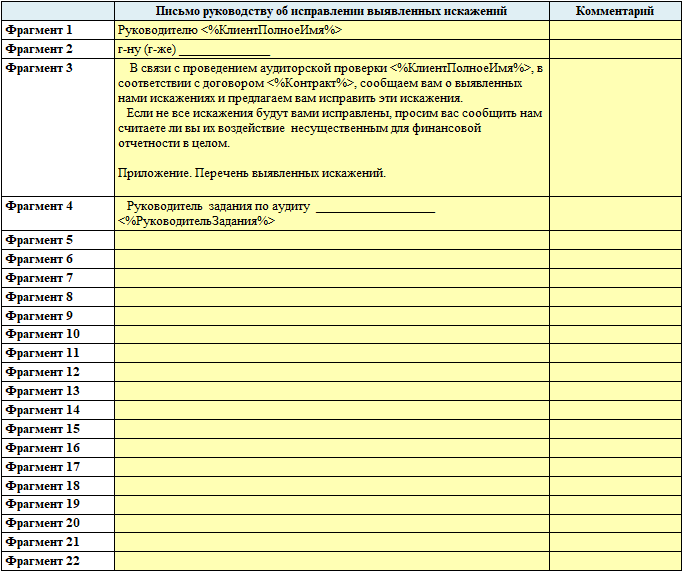Click the 'Фрагмент 17' row label
Image resolution: width=683 pixels, height=572 pixels.
click(58, 467)
